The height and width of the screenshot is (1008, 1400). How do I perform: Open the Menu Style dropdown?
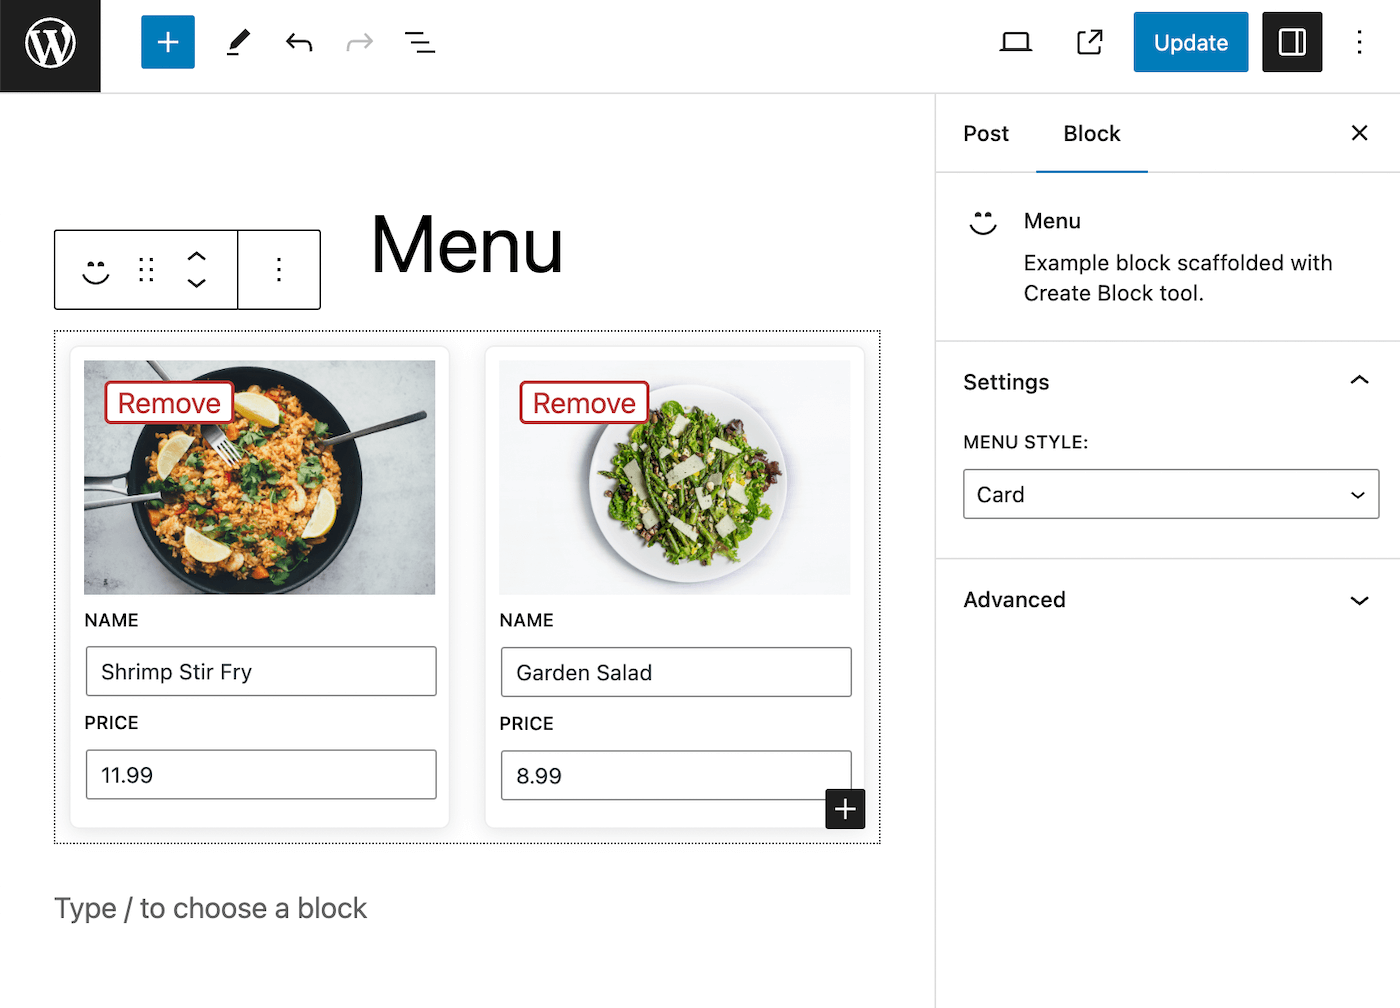(x=1170, y=494)
